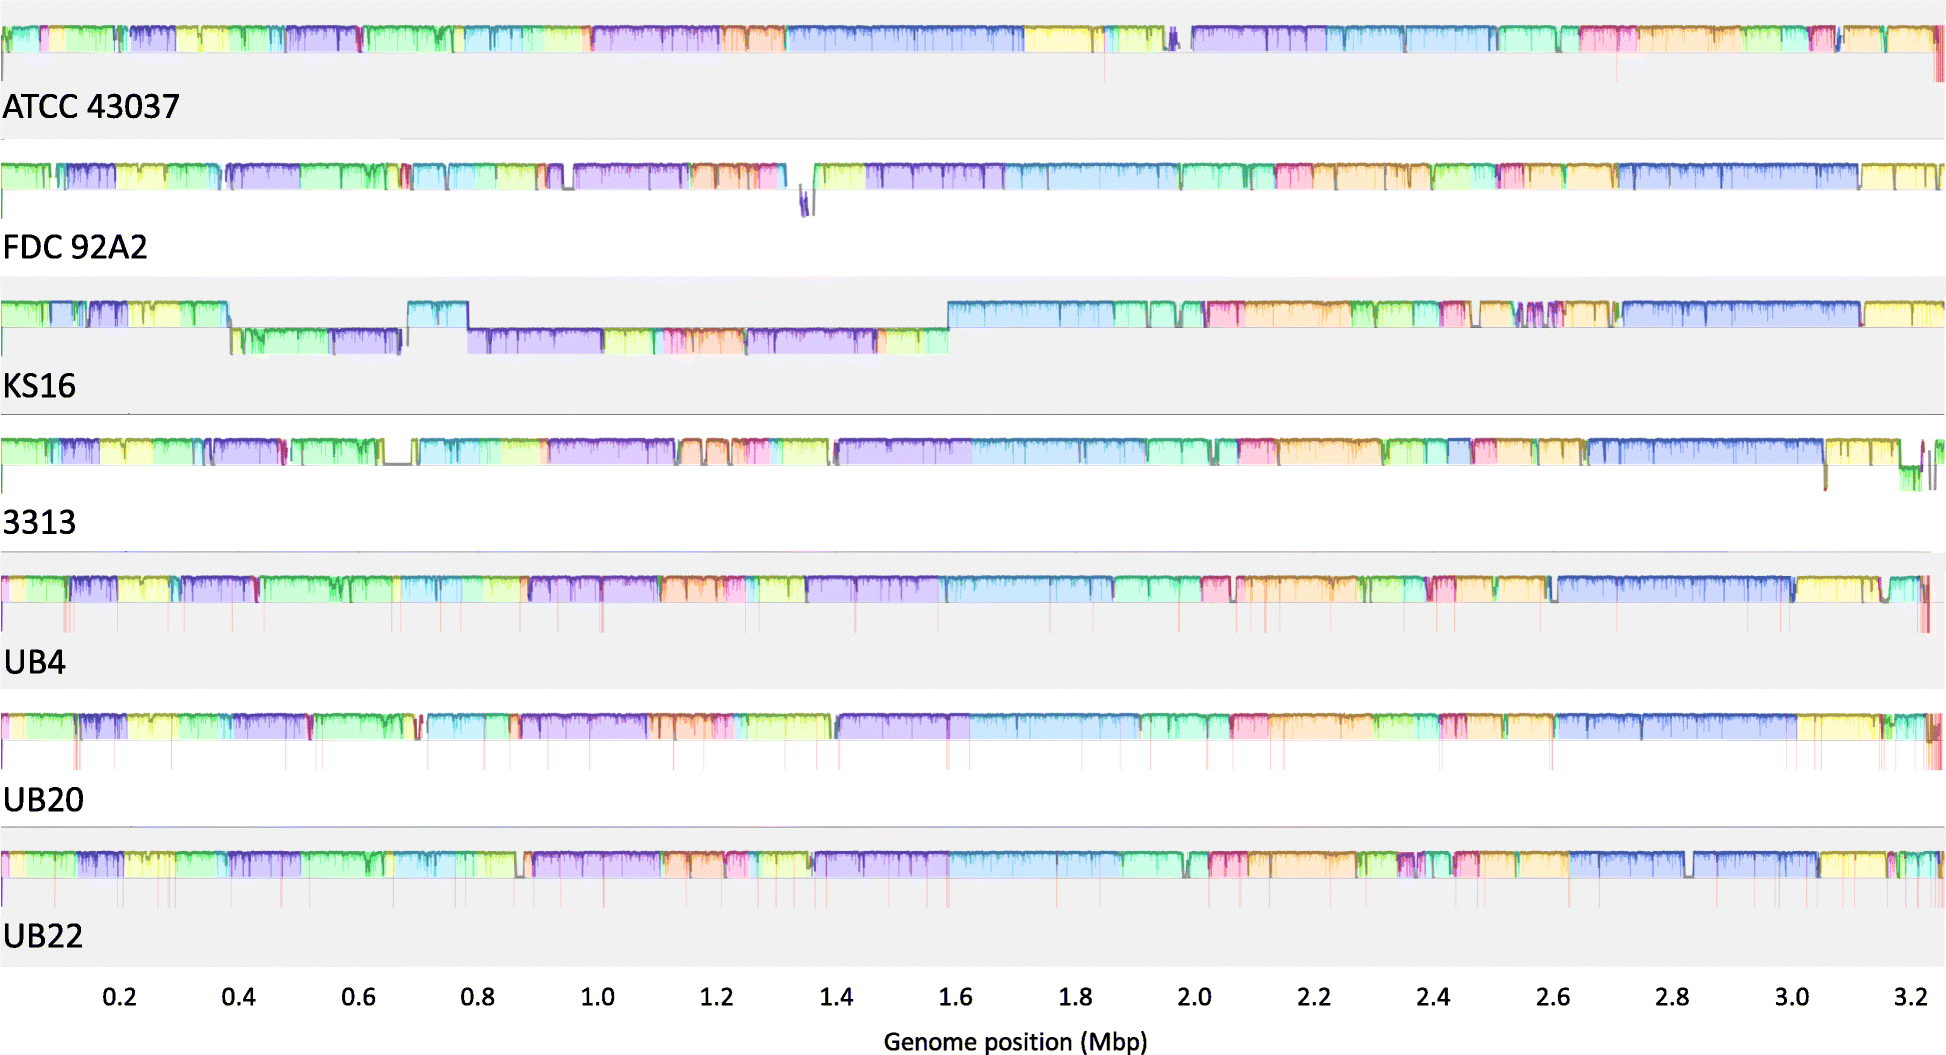Click the UB20 genome label
Screen dimensions: 1946x1055
(x=43, y=799)
